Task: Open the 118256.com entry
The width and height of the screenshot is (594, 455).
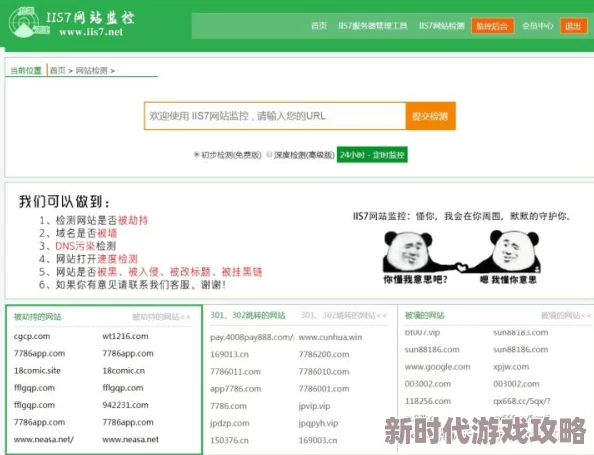Action: coord(428,401)
